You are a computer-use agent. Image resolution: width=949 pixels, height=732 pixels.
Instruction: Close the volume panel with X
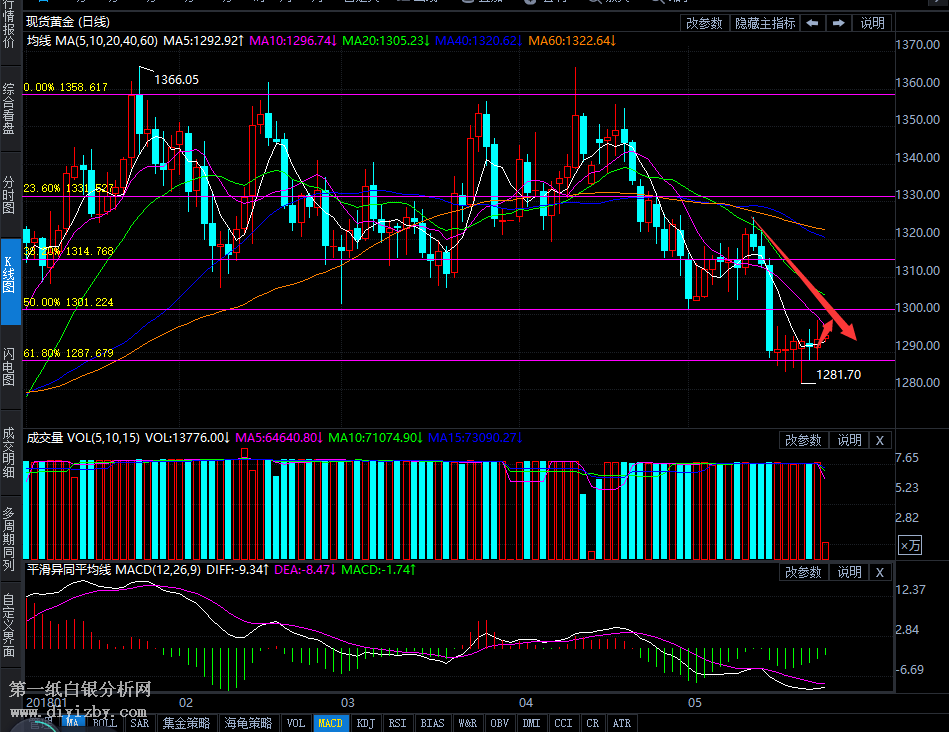pyautogui.click(x=879, y=440)
